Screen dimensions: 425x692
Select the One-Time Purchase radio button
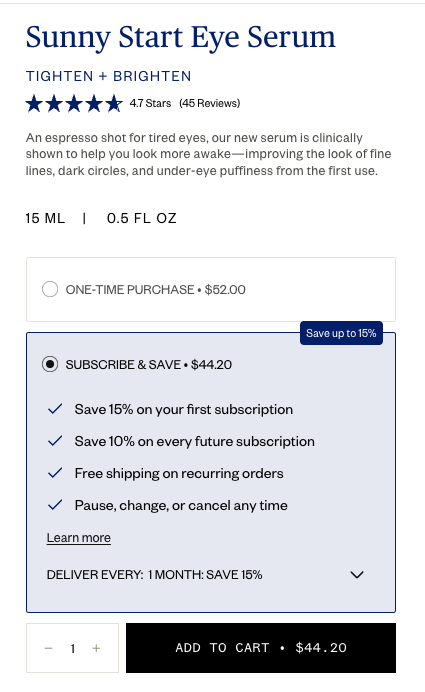(50, 290)
